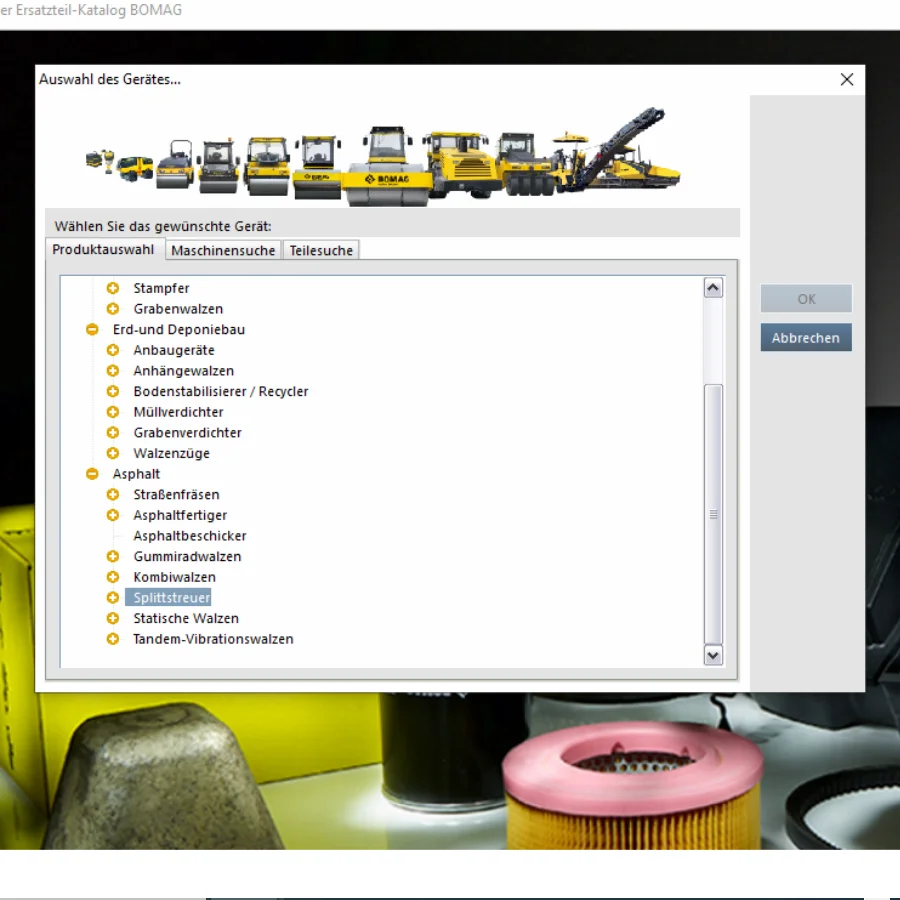Click the tree scrollbar up arrow
The width and height of the screenshot is (900, 900).
[713, 288]
